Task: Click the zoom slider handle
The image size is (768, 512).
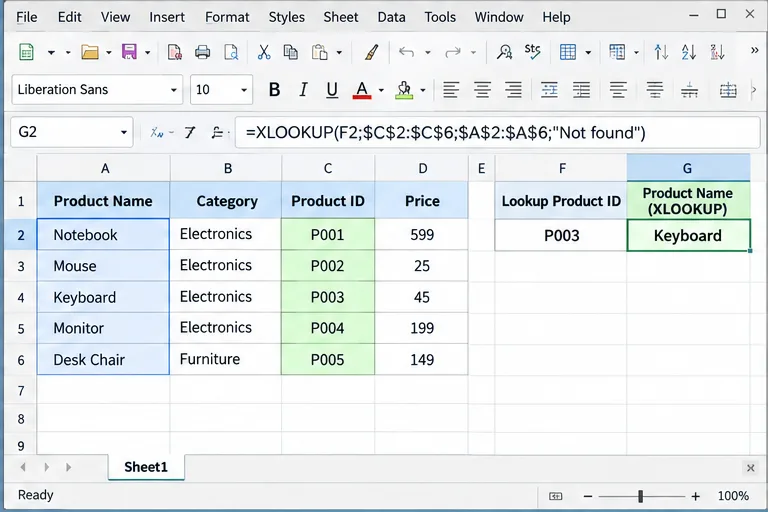Action: pyautogui.click(x=640, y=496)
